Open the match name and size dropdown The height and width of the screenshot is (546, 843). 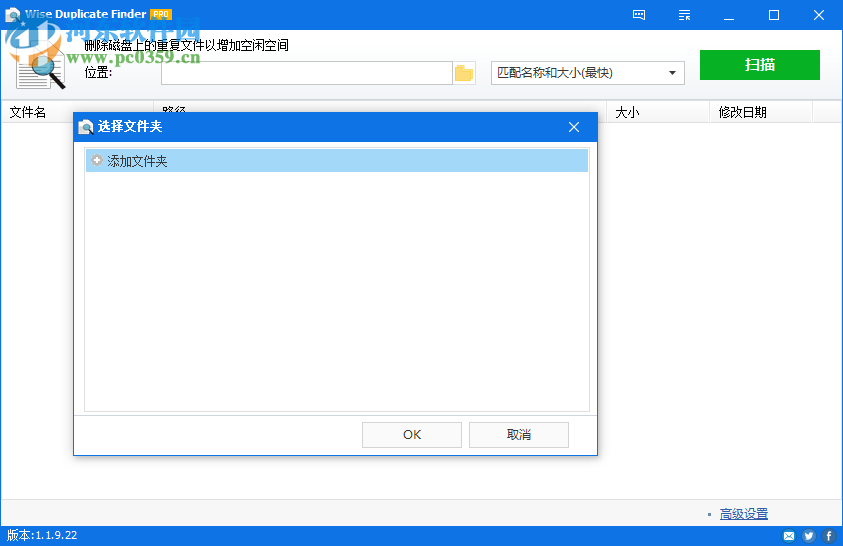(588, 73)
